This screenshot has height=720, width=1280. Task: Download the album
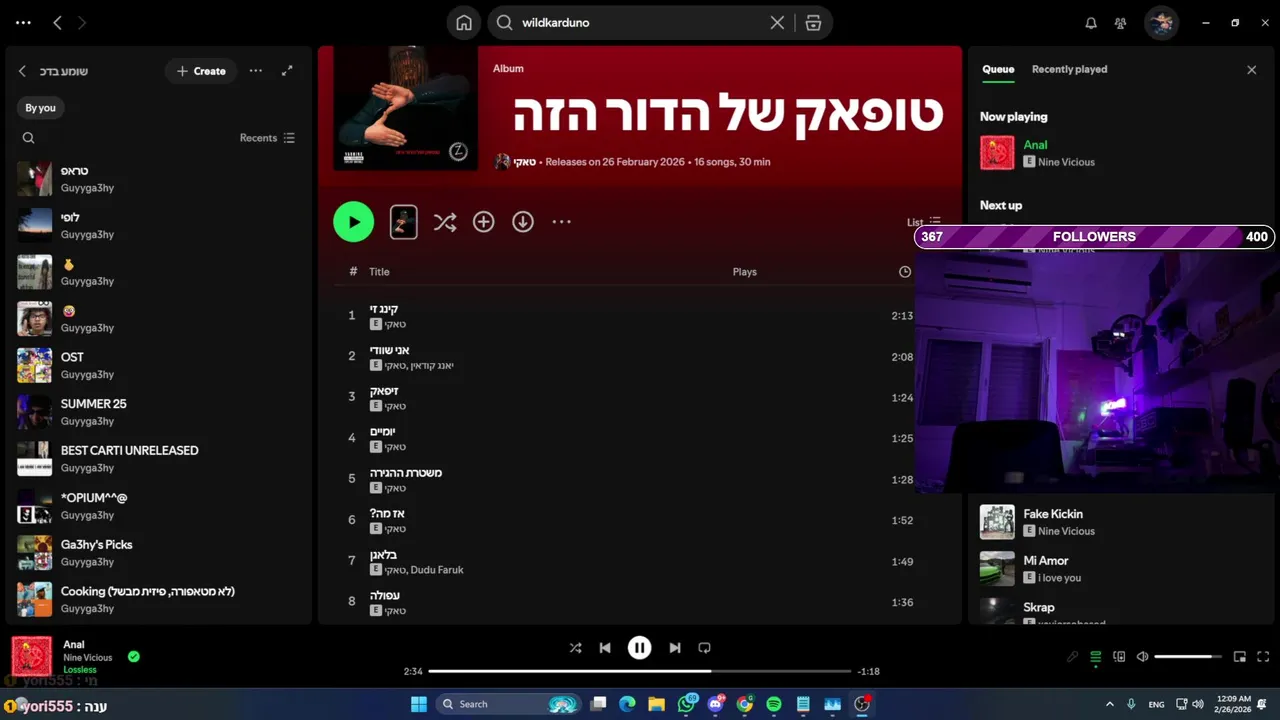pyautogui.click(x=523, y=222)
